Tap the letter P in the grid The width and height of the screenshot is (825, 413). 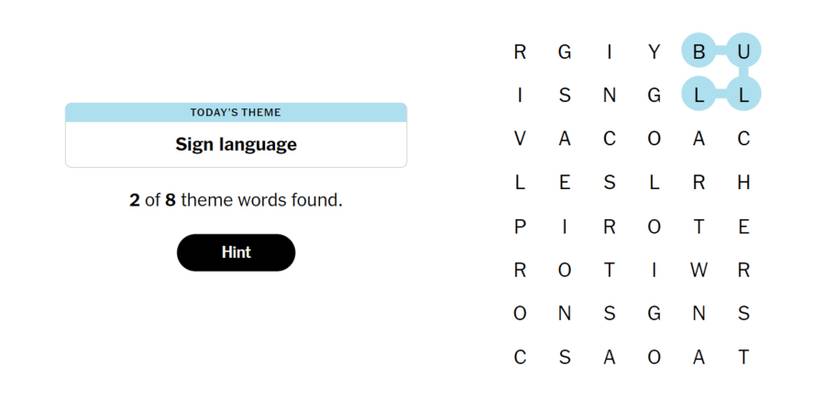click(520, 226)
